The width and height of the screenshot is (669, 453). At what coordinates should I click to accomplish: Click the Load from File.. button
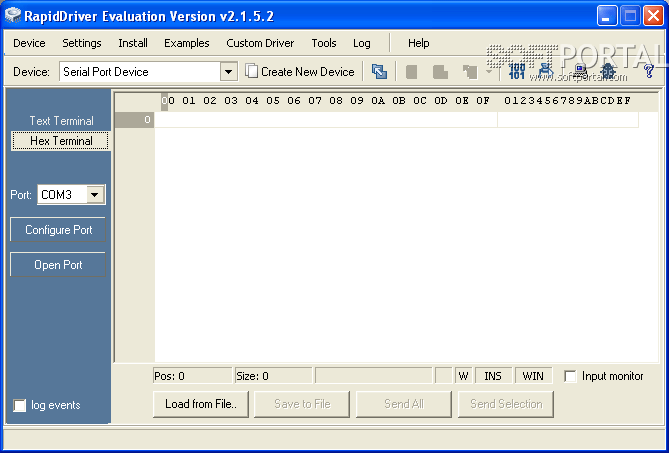tap(201, 404)
